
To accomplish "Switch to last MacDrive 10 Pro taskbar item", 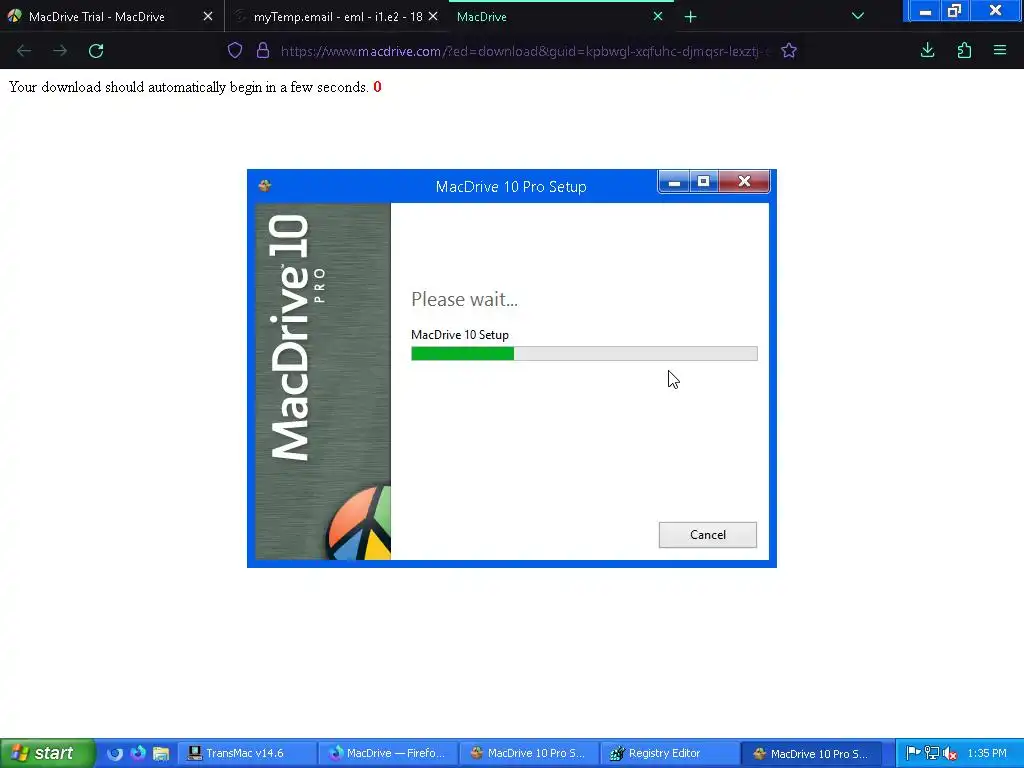I will 812,754.
